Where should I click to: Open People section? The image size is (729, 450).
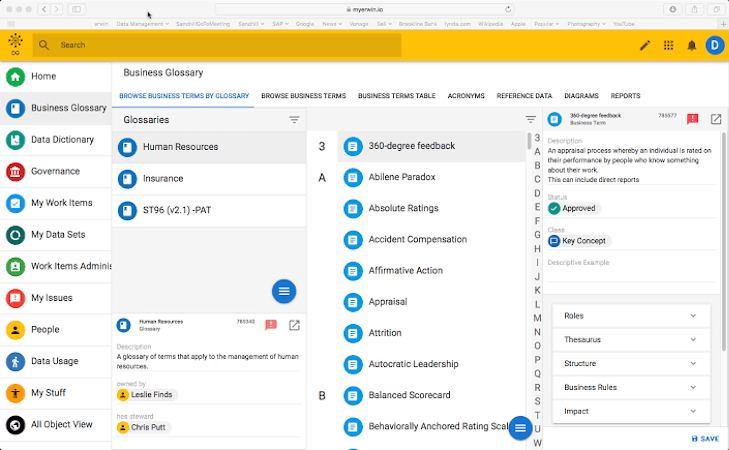click(x=56, y=329)
